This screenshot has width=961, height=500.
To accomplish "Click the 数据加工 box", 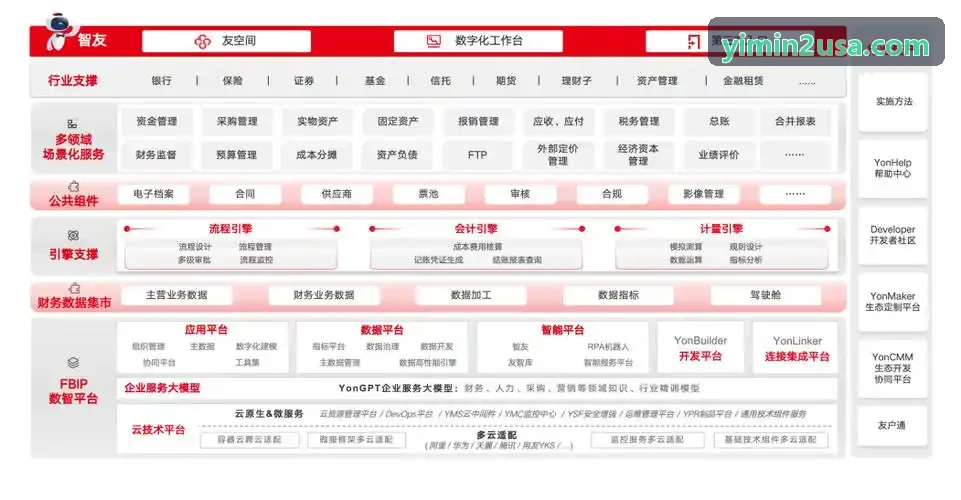I will click(471, 295).
